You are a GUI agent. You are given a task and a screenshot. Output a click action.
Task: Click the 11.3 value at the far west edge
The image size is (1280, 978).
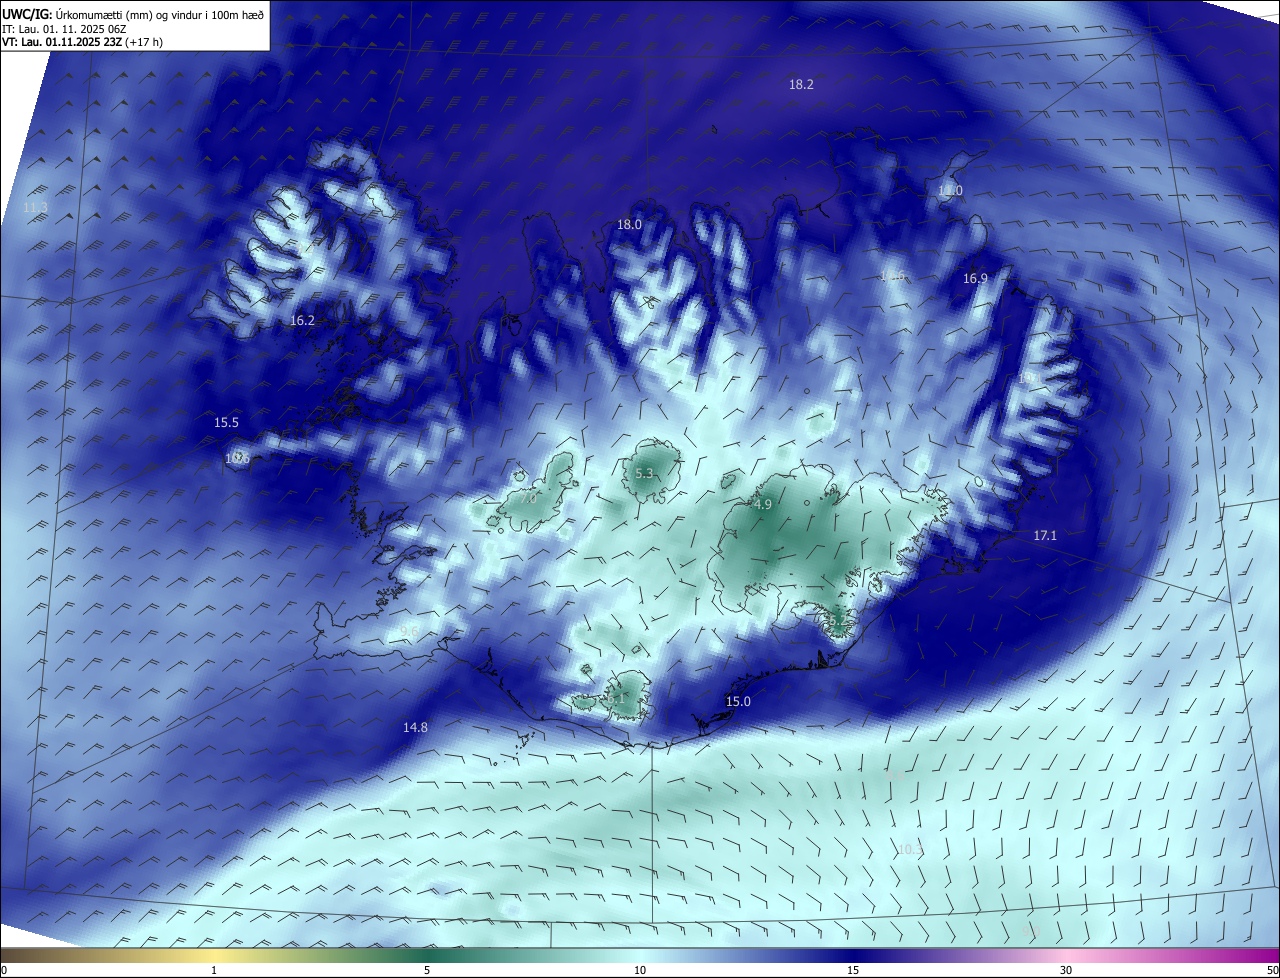[x=35, y=208]
